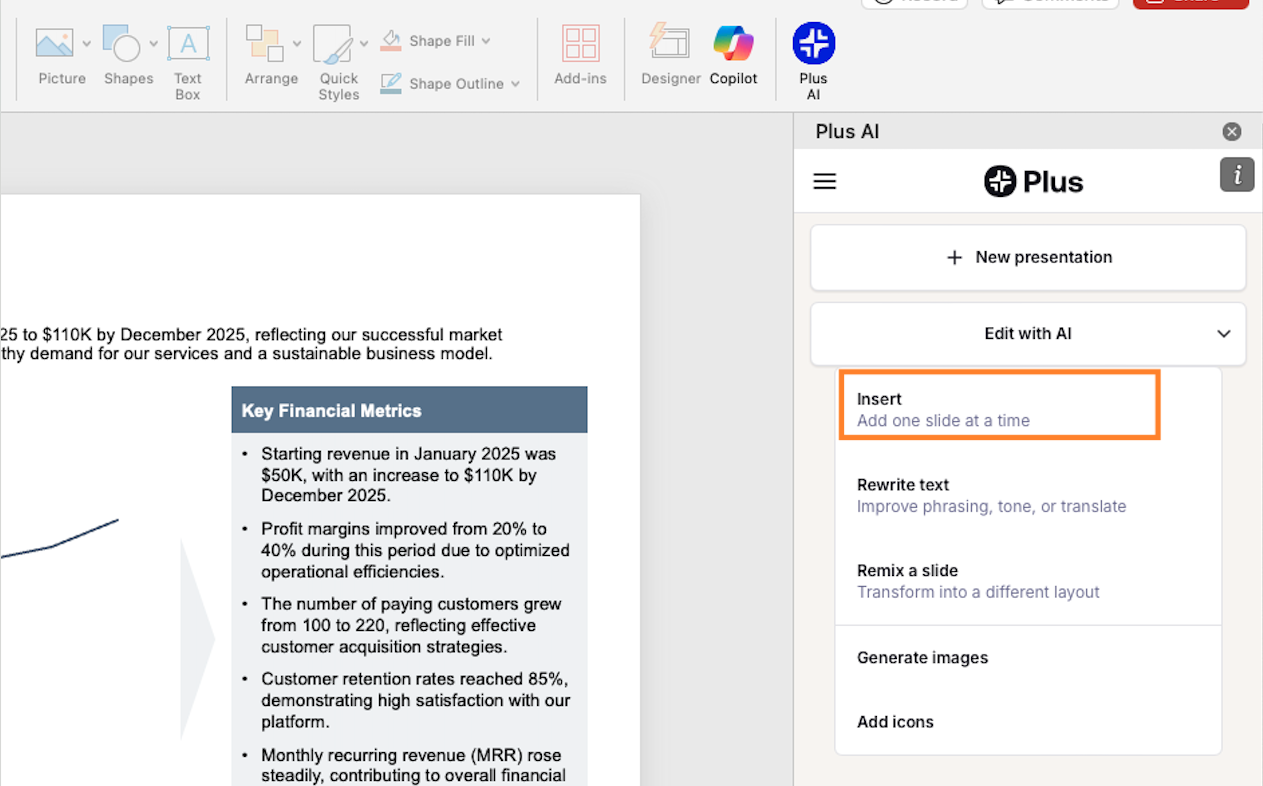Close the Plus AI side panel
This screenshot has height=786, width=1263.
tap(1232, 132)
